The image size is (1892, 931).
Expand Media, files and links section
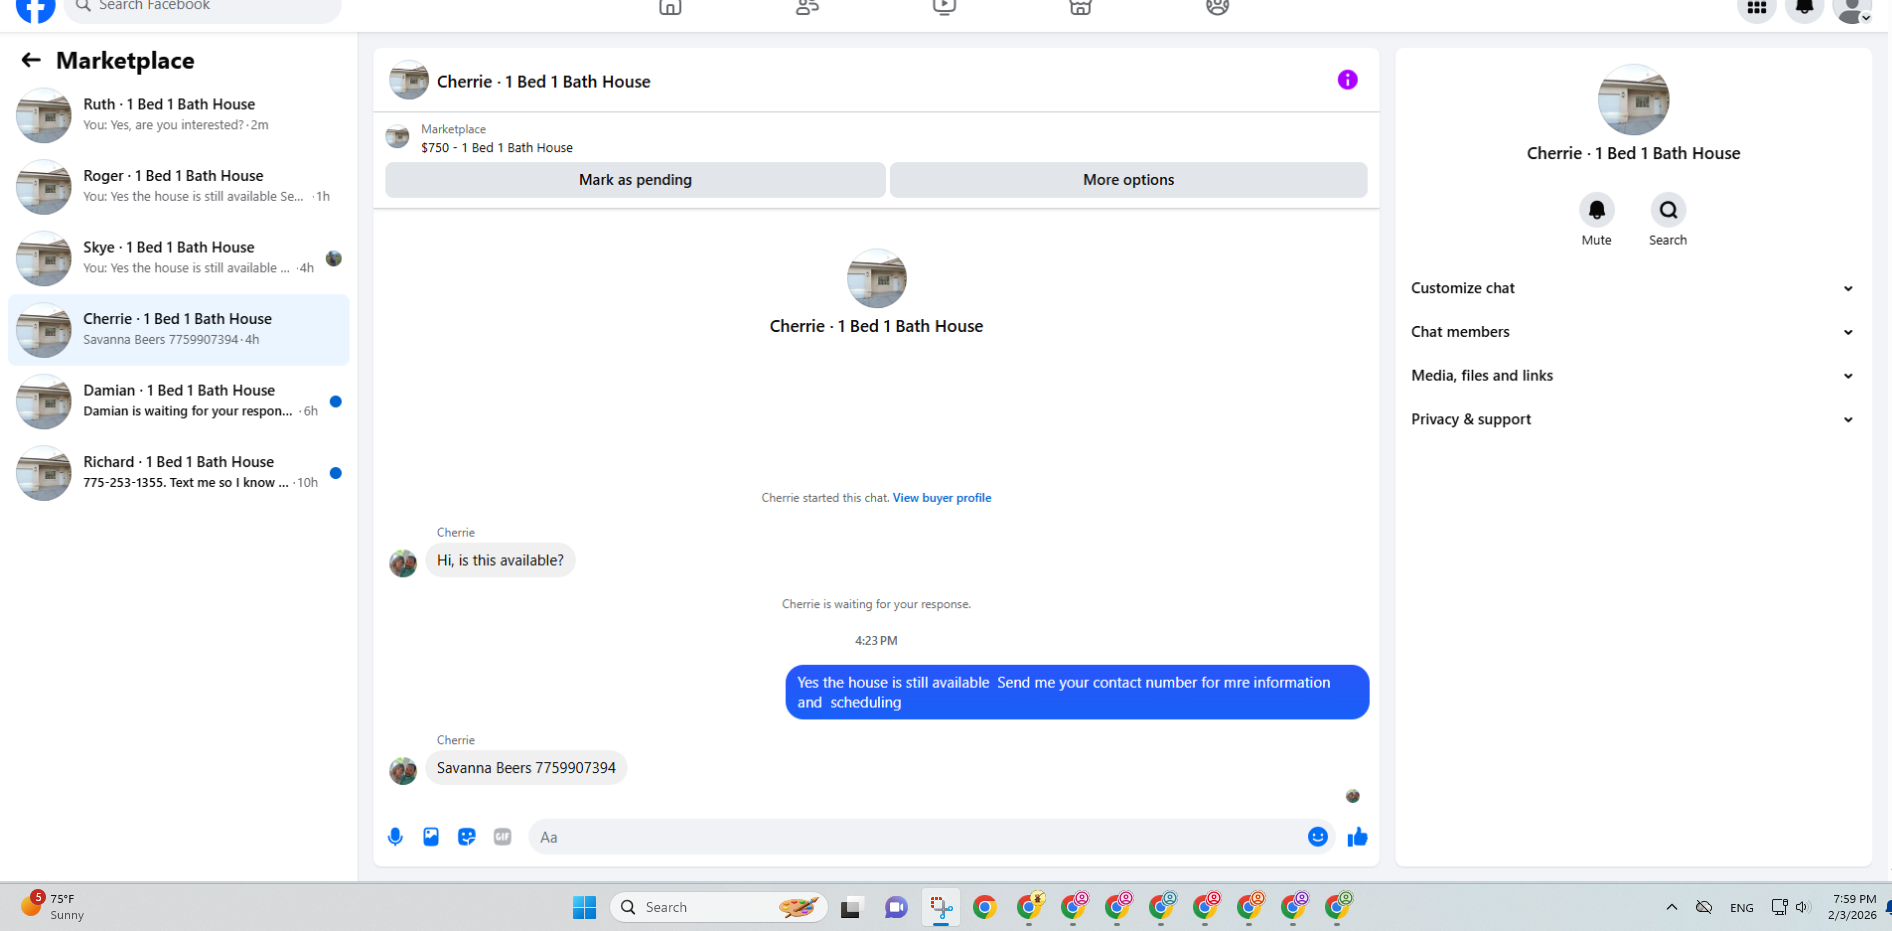coord(1633,376)
